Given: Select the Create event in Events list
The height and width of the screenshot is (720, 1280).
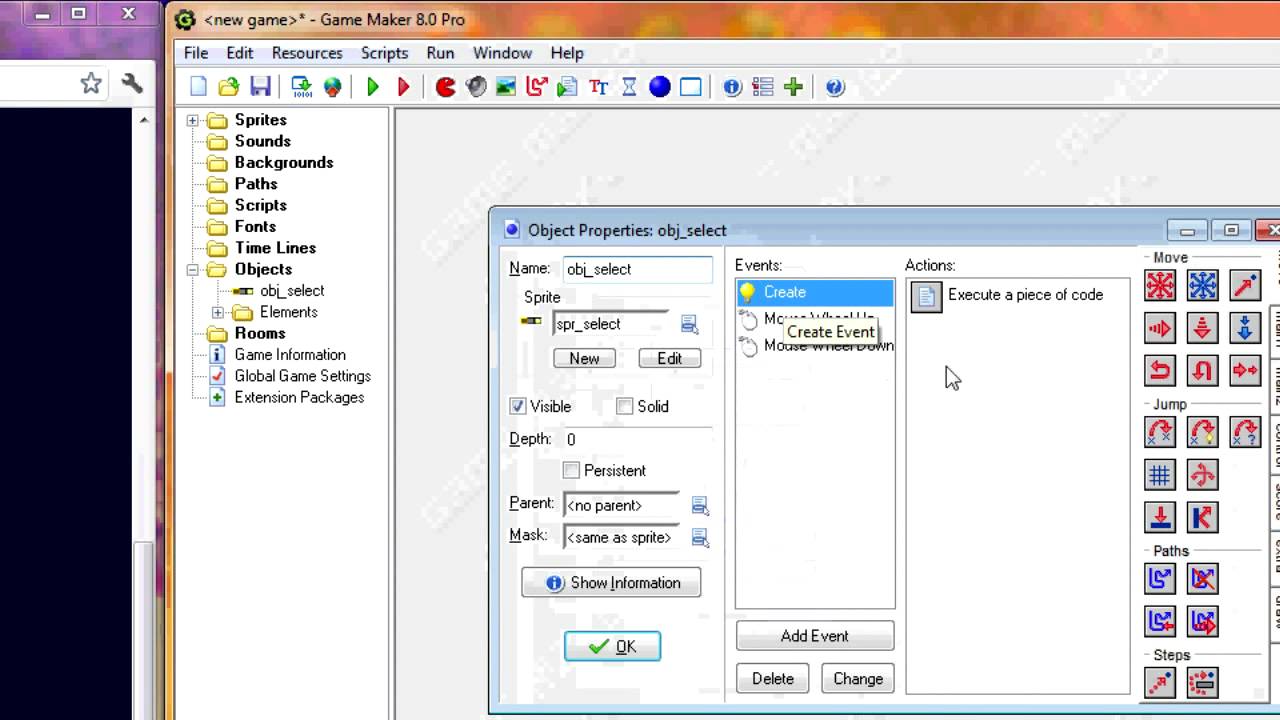Looking at the screenshot, I should click(x=815, y=292).
